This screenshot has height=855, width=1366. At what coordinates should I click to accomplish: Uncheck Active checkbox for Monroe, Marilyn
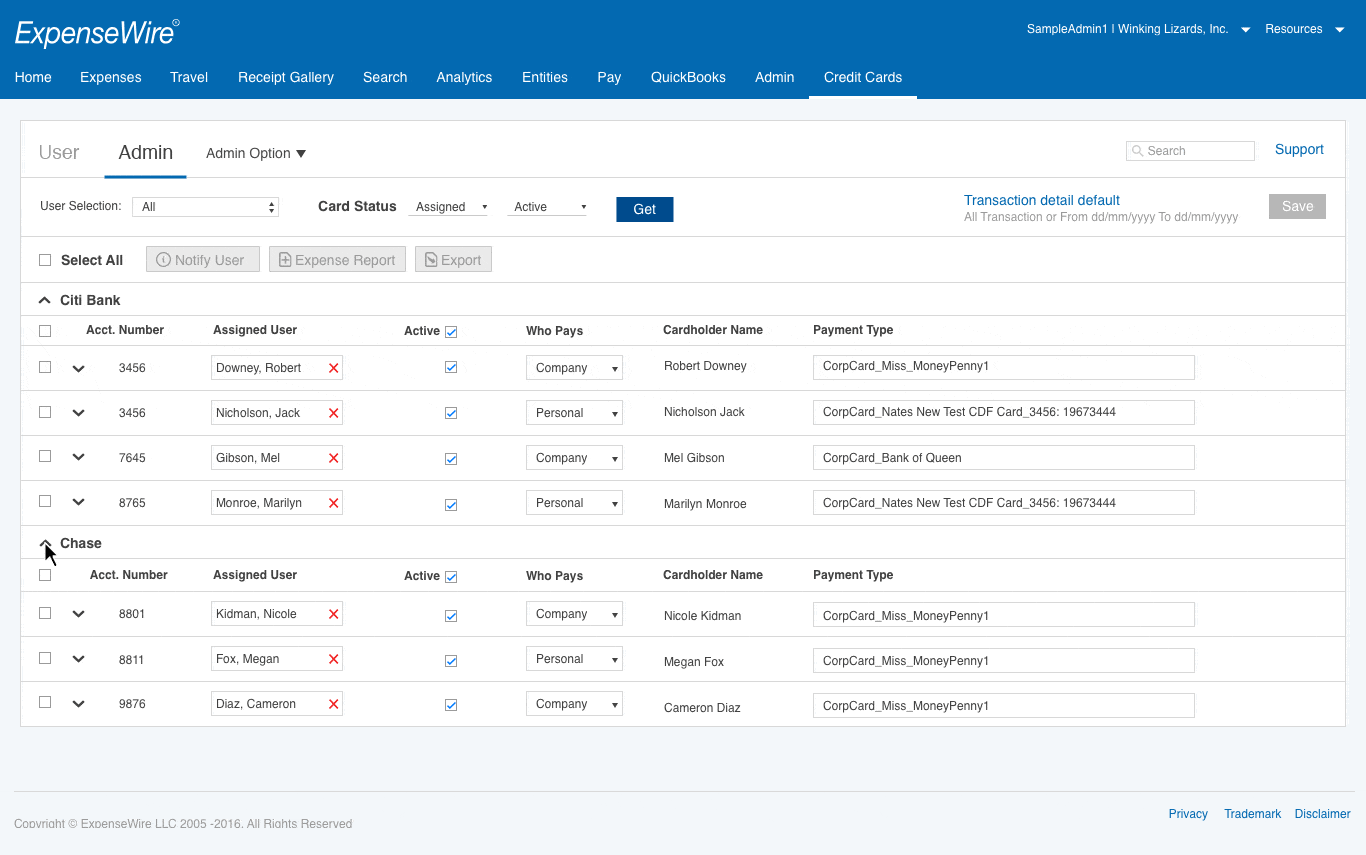pos(451,504)
